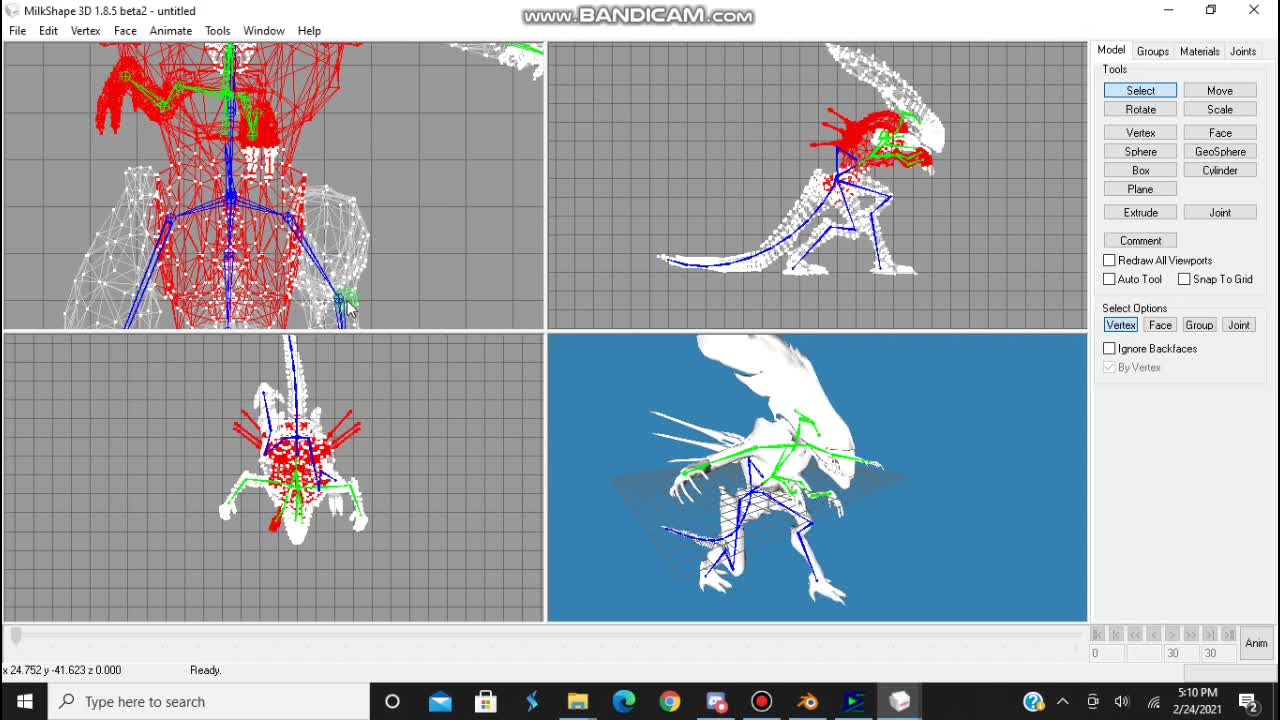This screenshot has width=1280, height=720.
Task: Activate the Extrude tool
Action: coord(1139,212)
